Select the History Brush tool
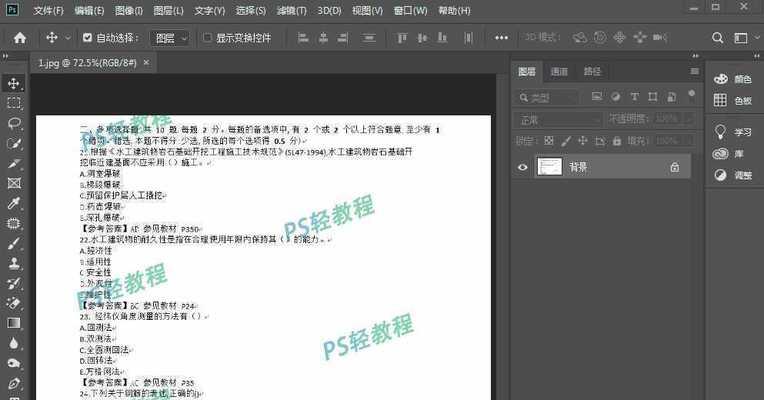This screenshot has width=764, height=400. [x=14, y=283]
